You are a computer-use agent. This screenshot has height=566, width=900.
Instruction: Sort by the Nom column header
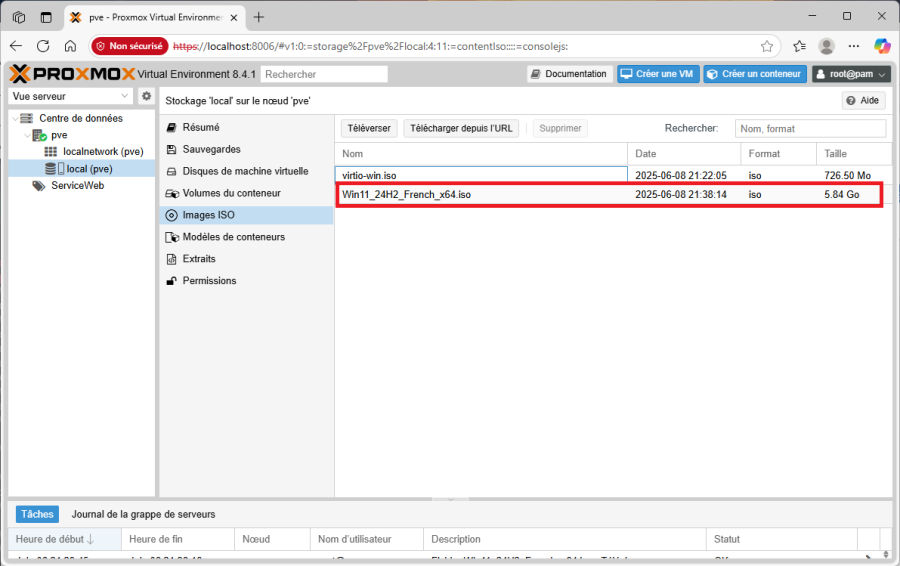pos(481,154)
